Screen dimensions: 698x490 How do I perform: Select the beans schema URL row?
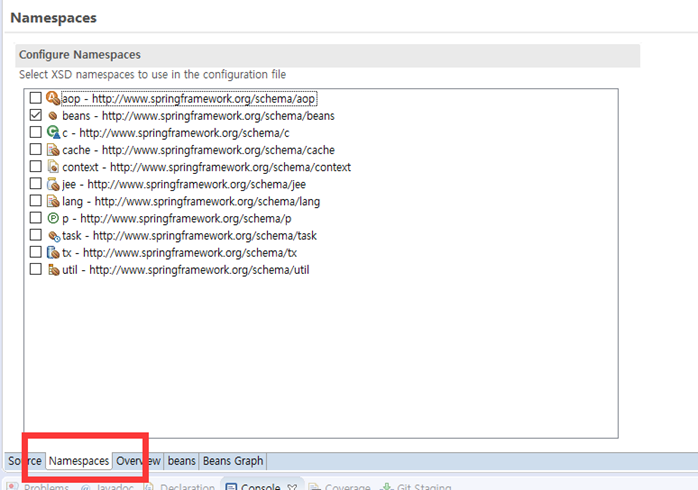click(x=198, y=116)
